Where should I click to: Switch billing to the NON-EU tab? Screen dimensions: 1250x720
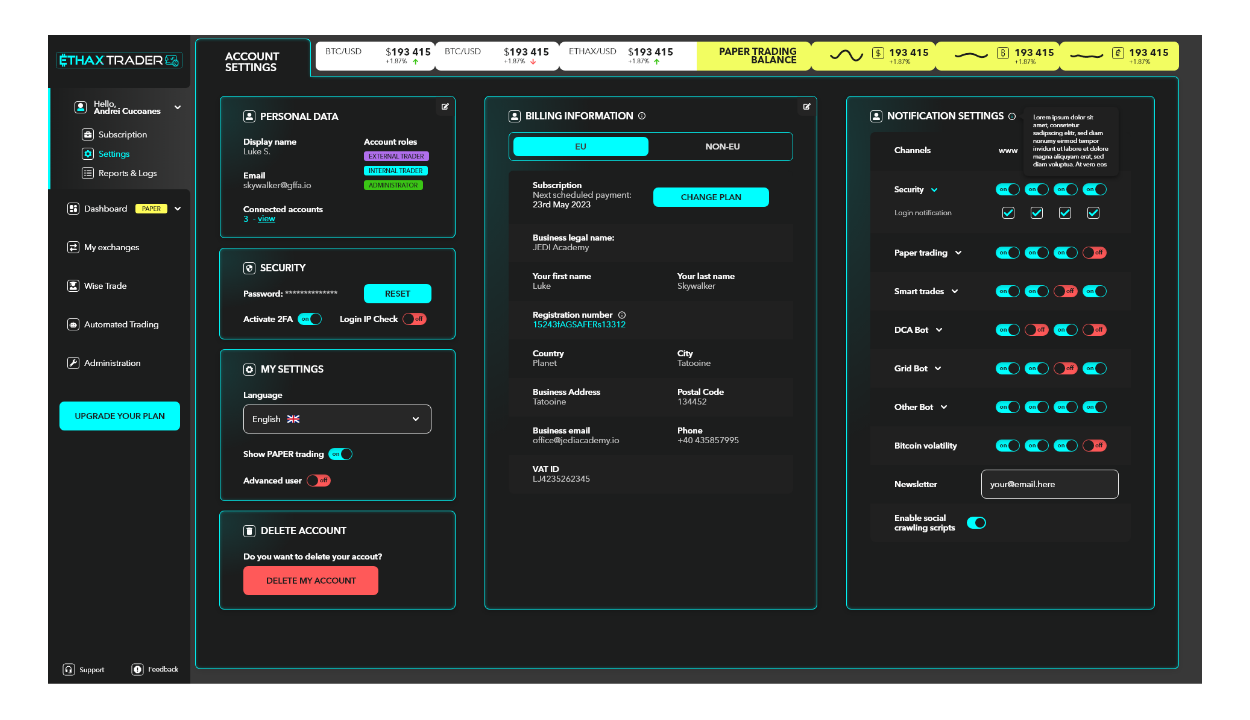721,146
